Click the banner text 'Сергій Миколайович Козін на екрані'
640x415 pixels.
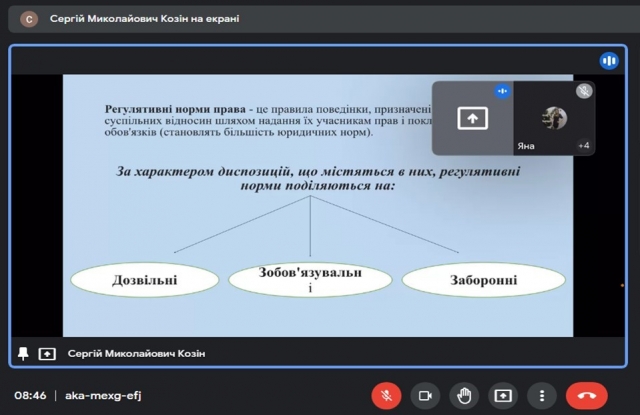[144, 19]
